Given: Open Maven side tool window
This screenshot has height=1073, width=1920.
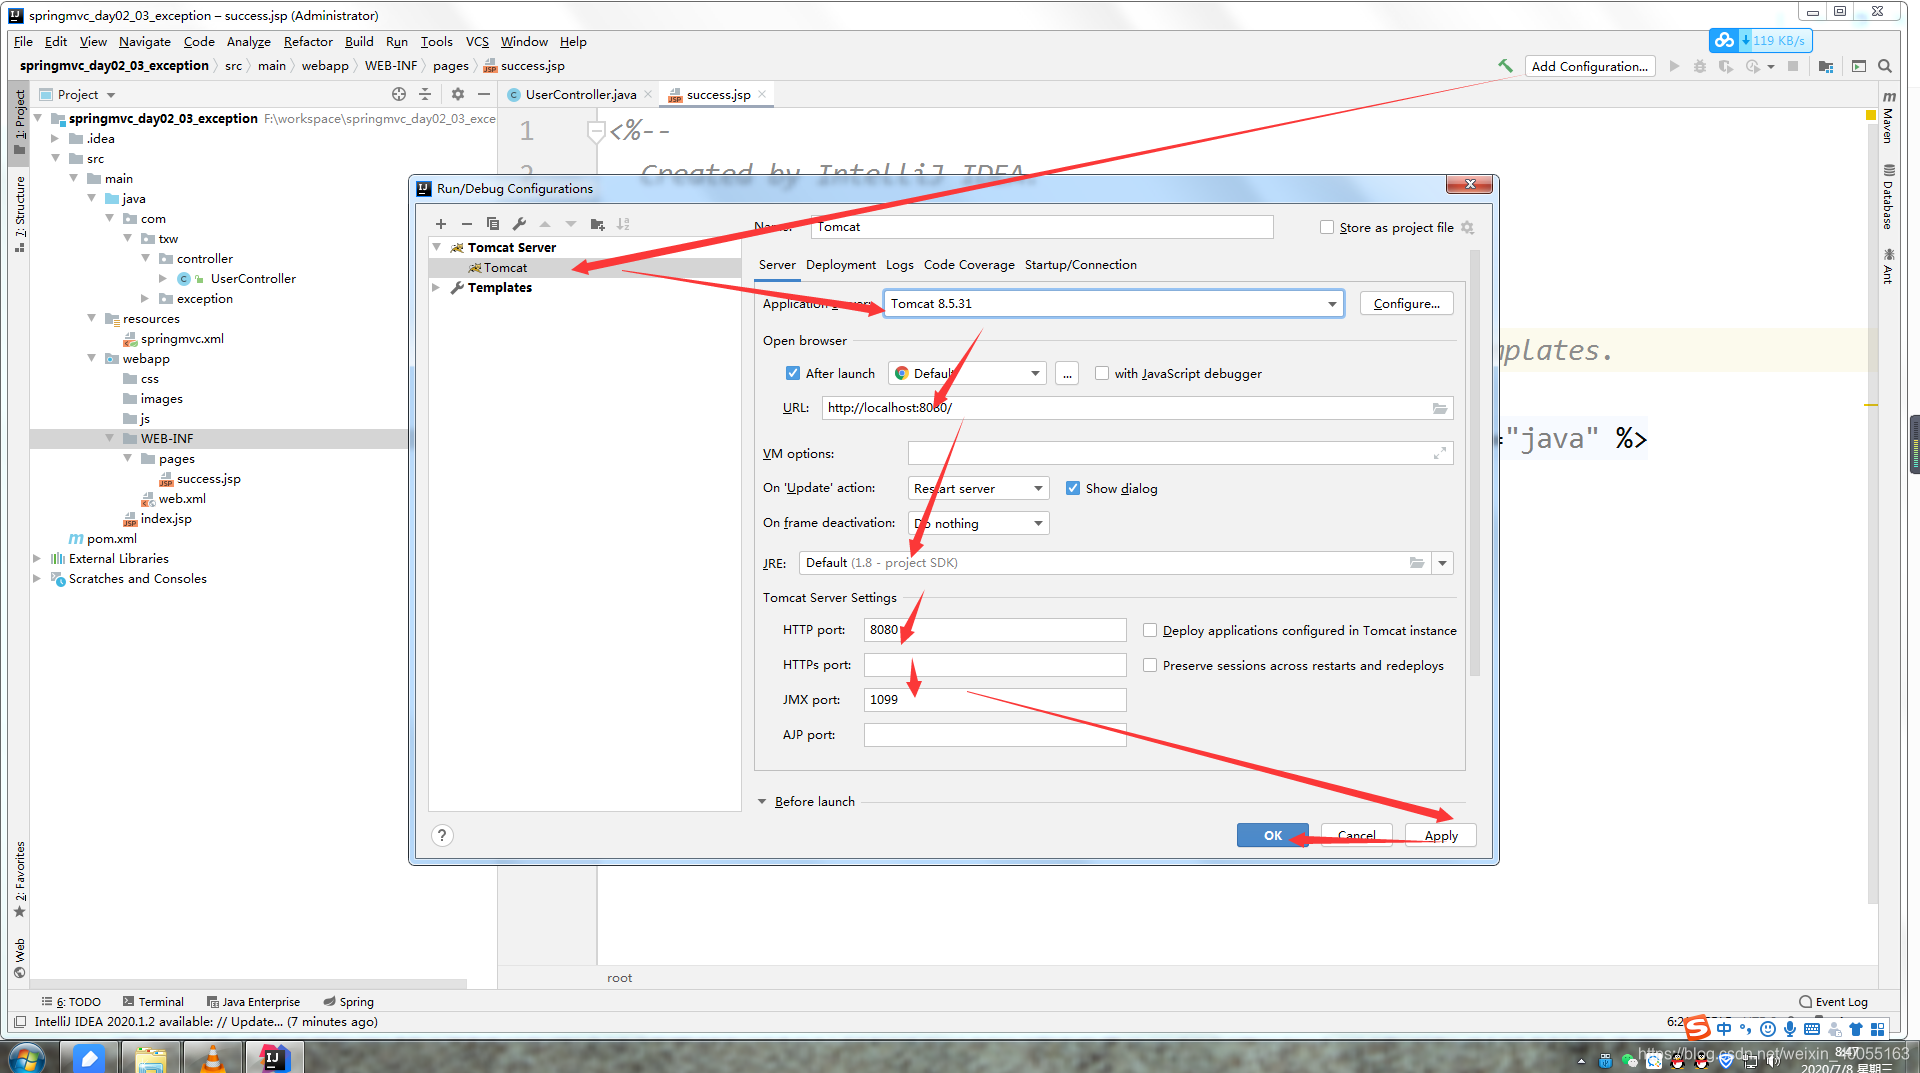Looking at the screenshot, I should [x=1888, y=117].
